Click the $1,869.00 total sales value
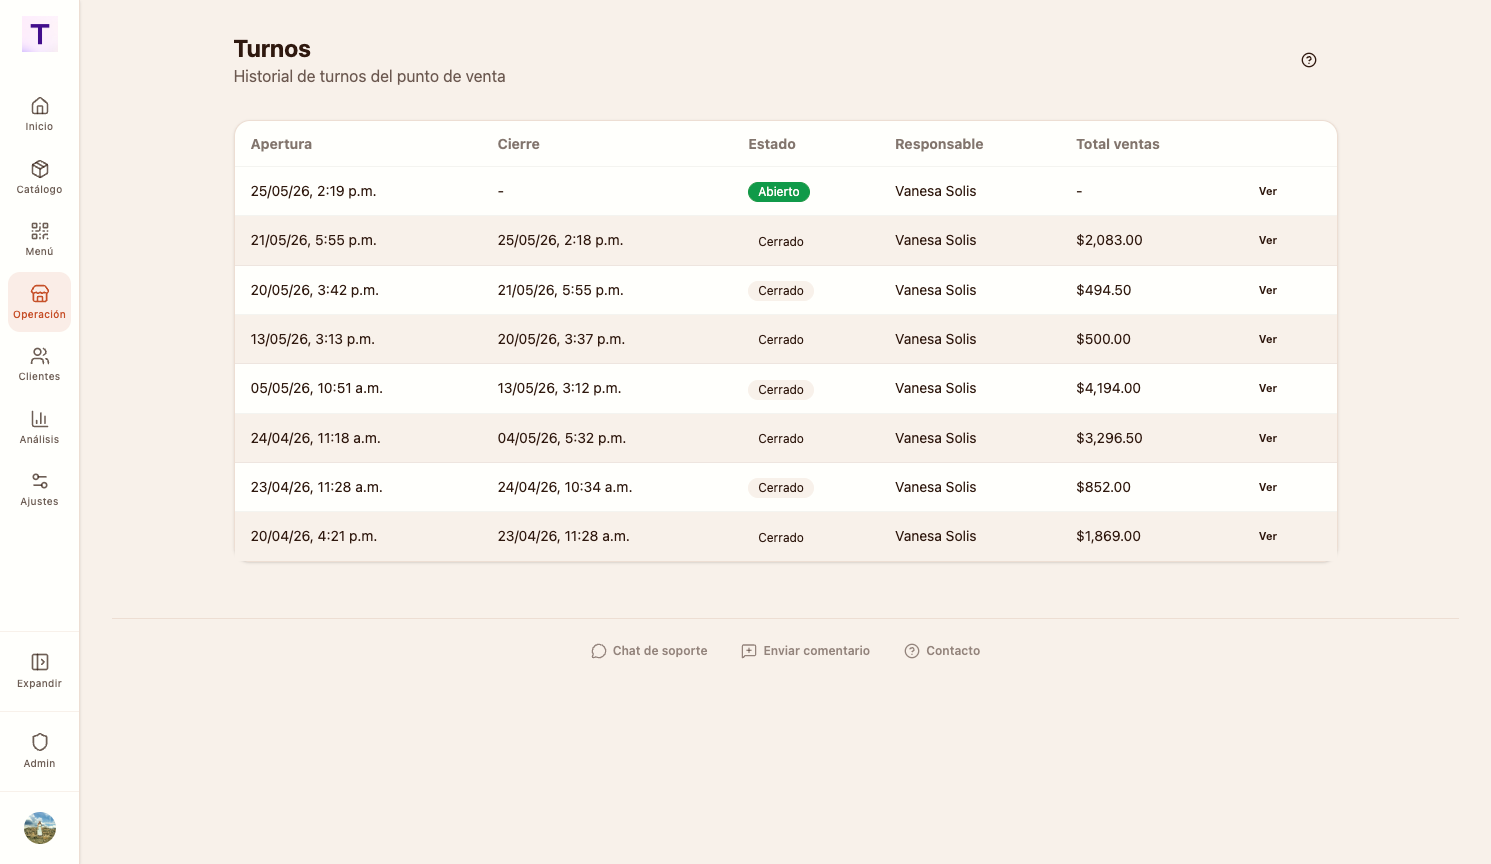Image resolution: width=1491 pixels, height=864 pixels. pos(1108,536)
